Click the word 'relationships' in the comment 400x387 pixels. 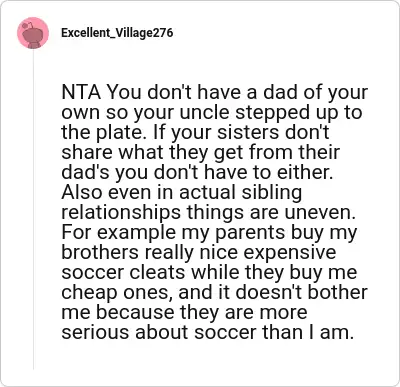(x=122, y=213)
